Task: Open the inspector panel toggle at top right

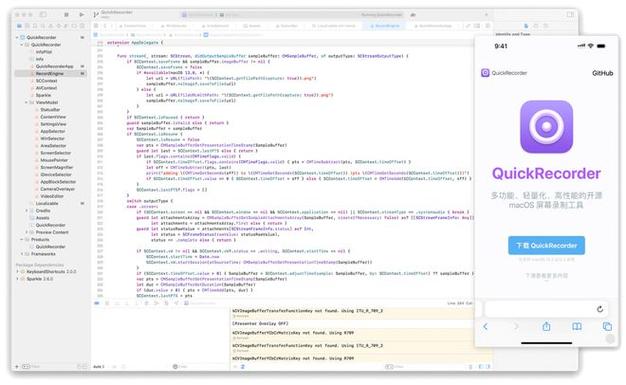Action: pos(570,14)
